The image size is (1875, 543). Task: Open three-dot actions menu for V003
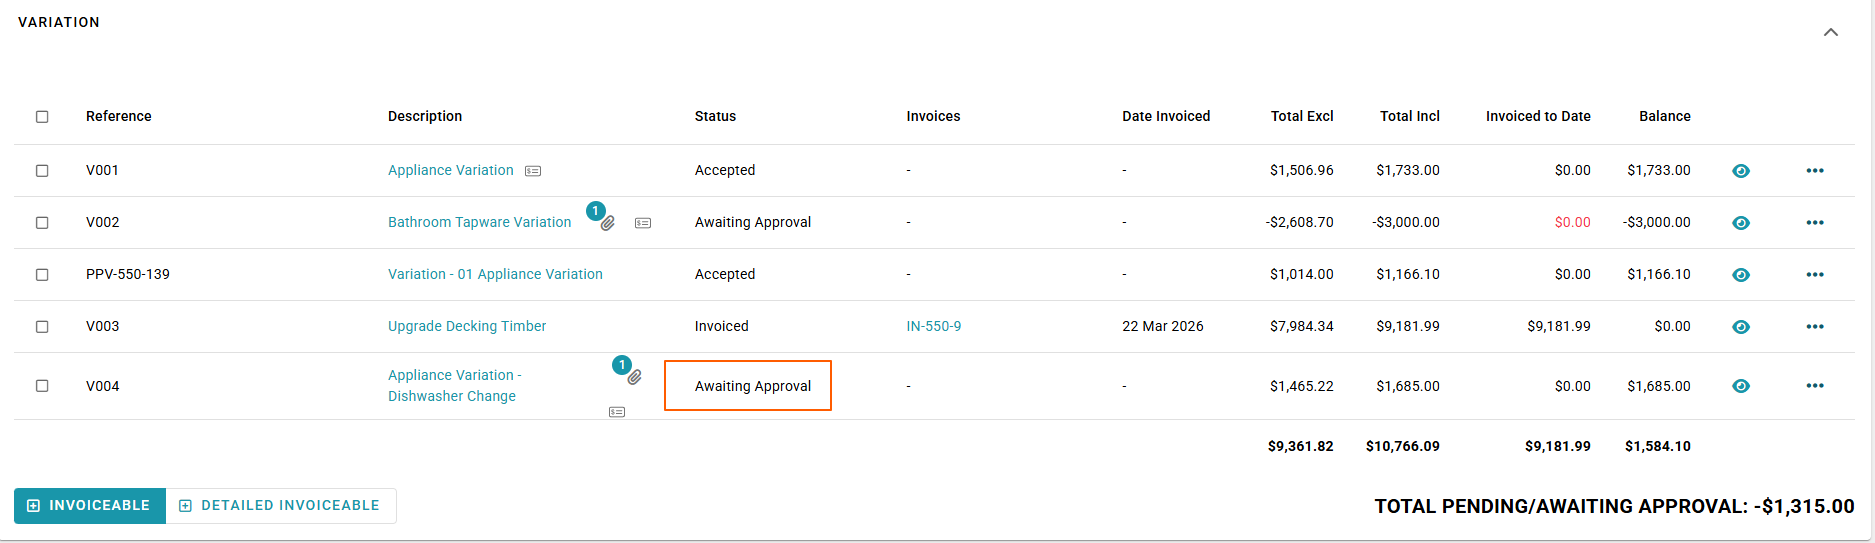1814,327
